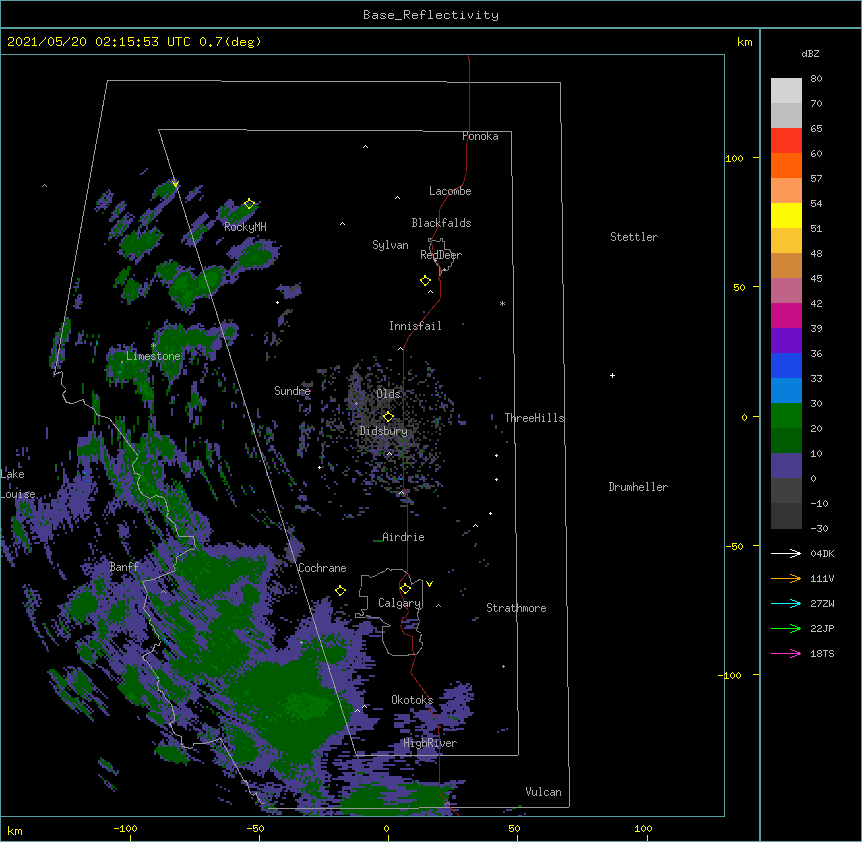
Task: Click the asterisk marker above Limestone
Action: (154, 345)
